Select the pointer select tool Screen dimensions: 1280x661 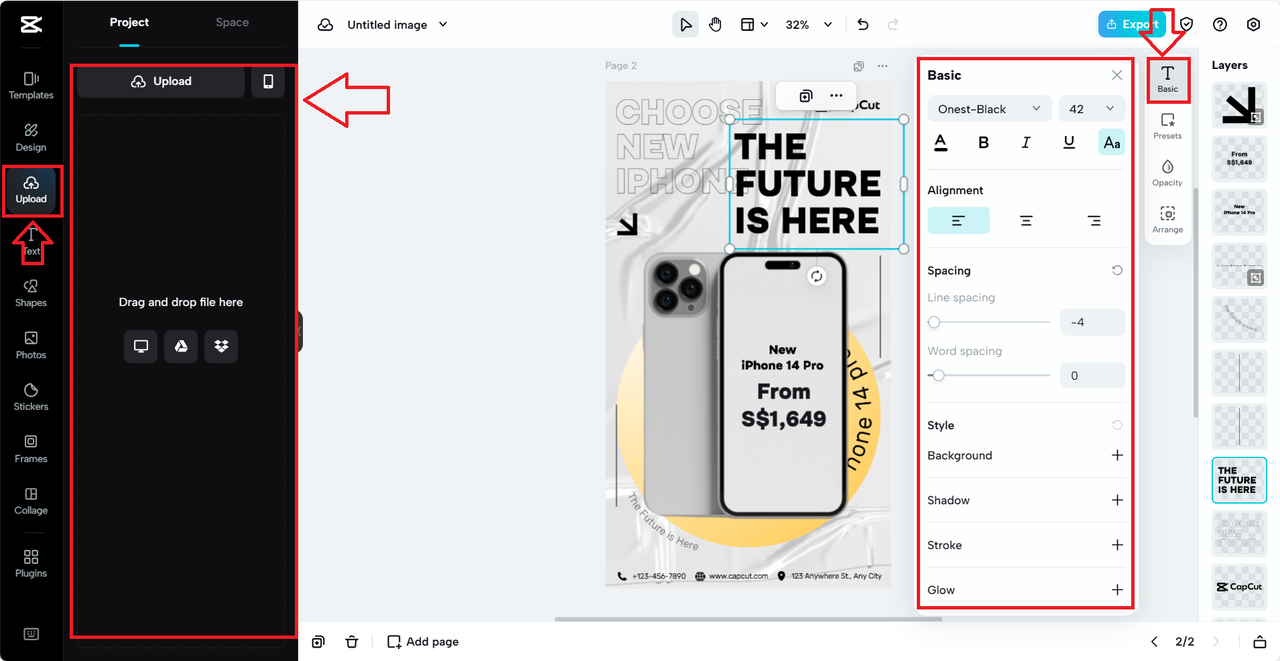(685, 25)
